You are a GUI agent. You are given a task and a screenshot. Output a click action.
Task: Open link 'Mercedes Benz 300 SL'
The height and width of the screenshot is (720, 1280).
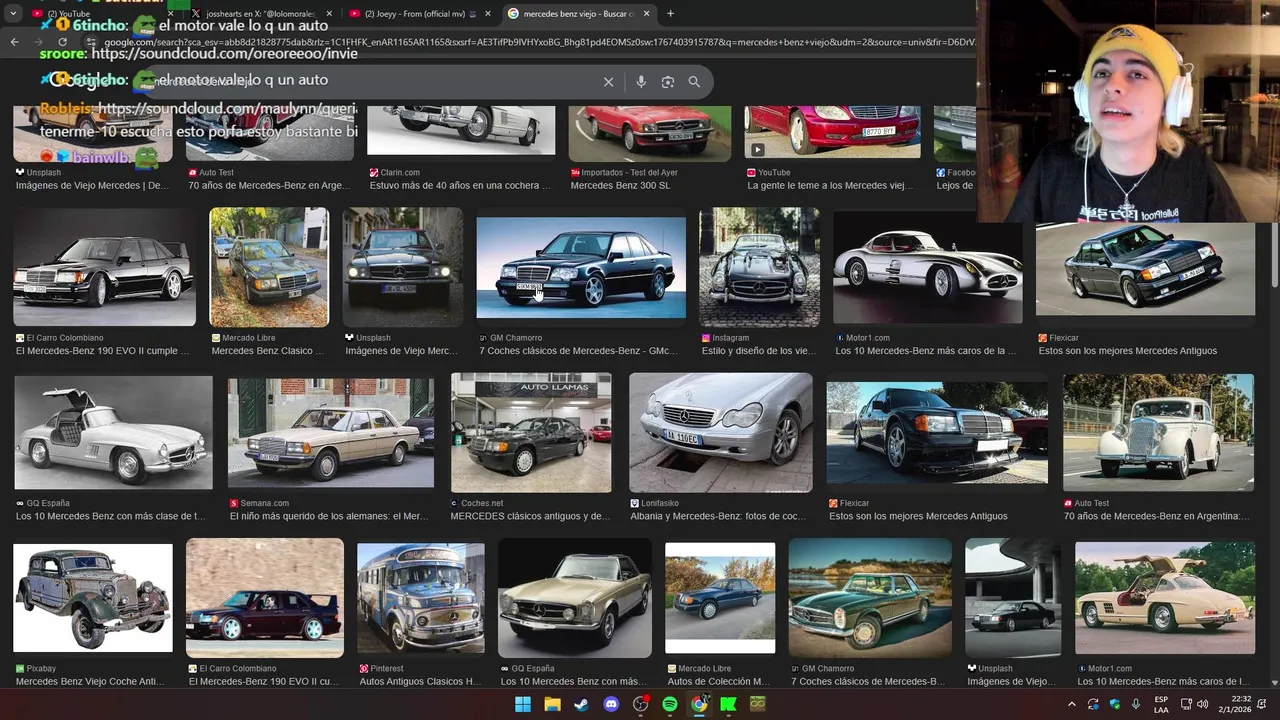(620, 185)
